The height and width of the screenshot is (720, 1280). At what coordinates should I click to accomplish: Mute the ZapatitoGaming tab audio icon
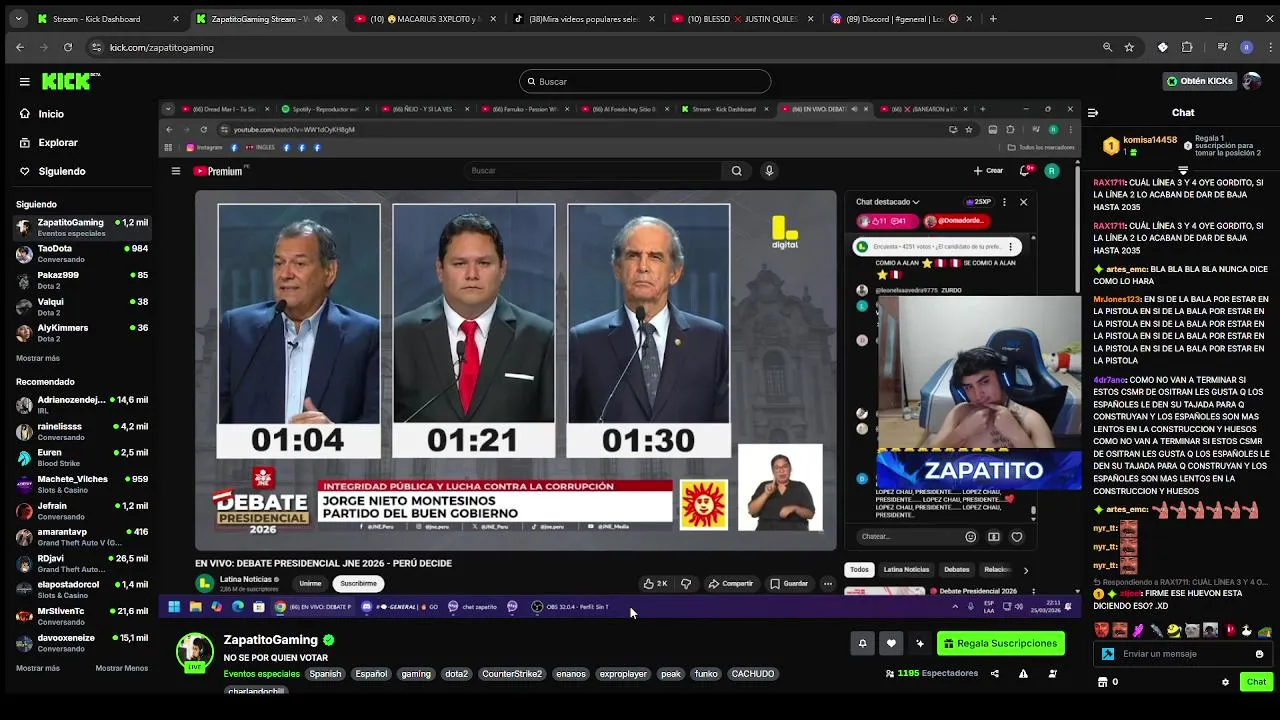pos(319,19)
